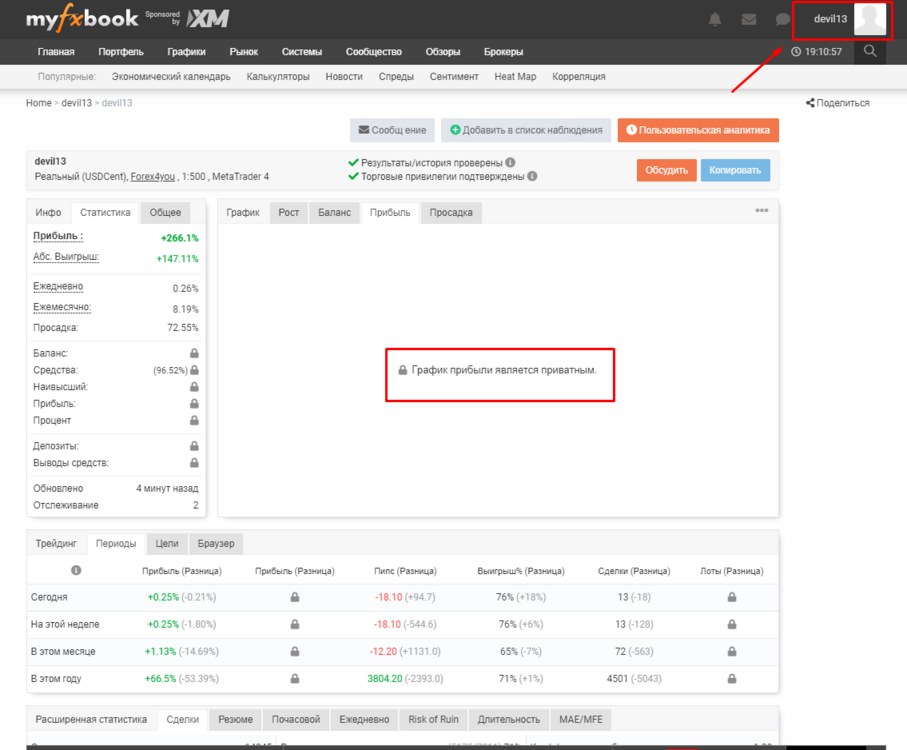Click the Сообщение button

[x=392, y=130]
